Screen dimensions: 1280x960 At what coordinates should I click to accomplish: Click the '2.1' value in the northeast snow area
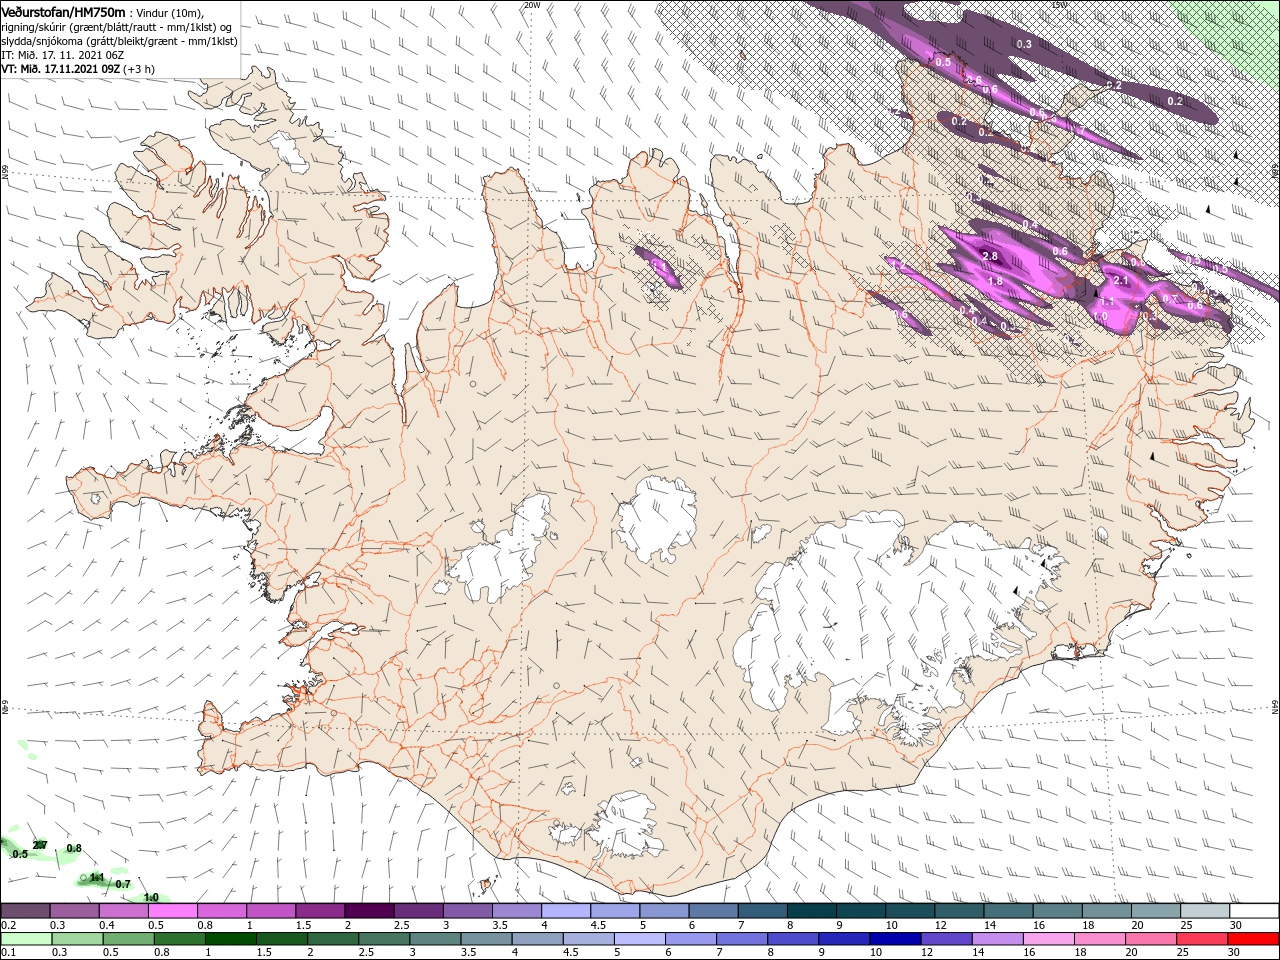pos(1121,281)
